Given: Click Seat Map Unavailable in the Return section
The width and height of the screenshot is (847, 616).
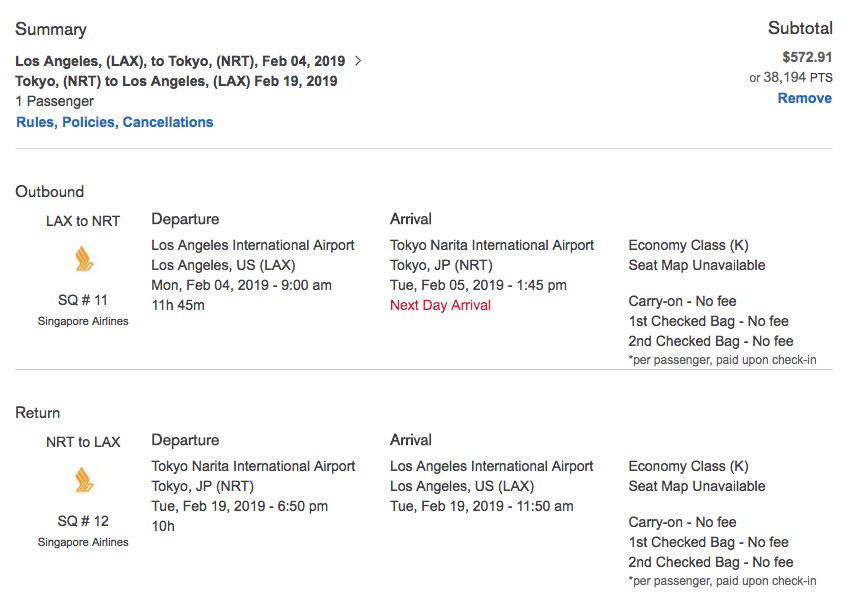Looking at the screenshot, I should tap(697, 486).
